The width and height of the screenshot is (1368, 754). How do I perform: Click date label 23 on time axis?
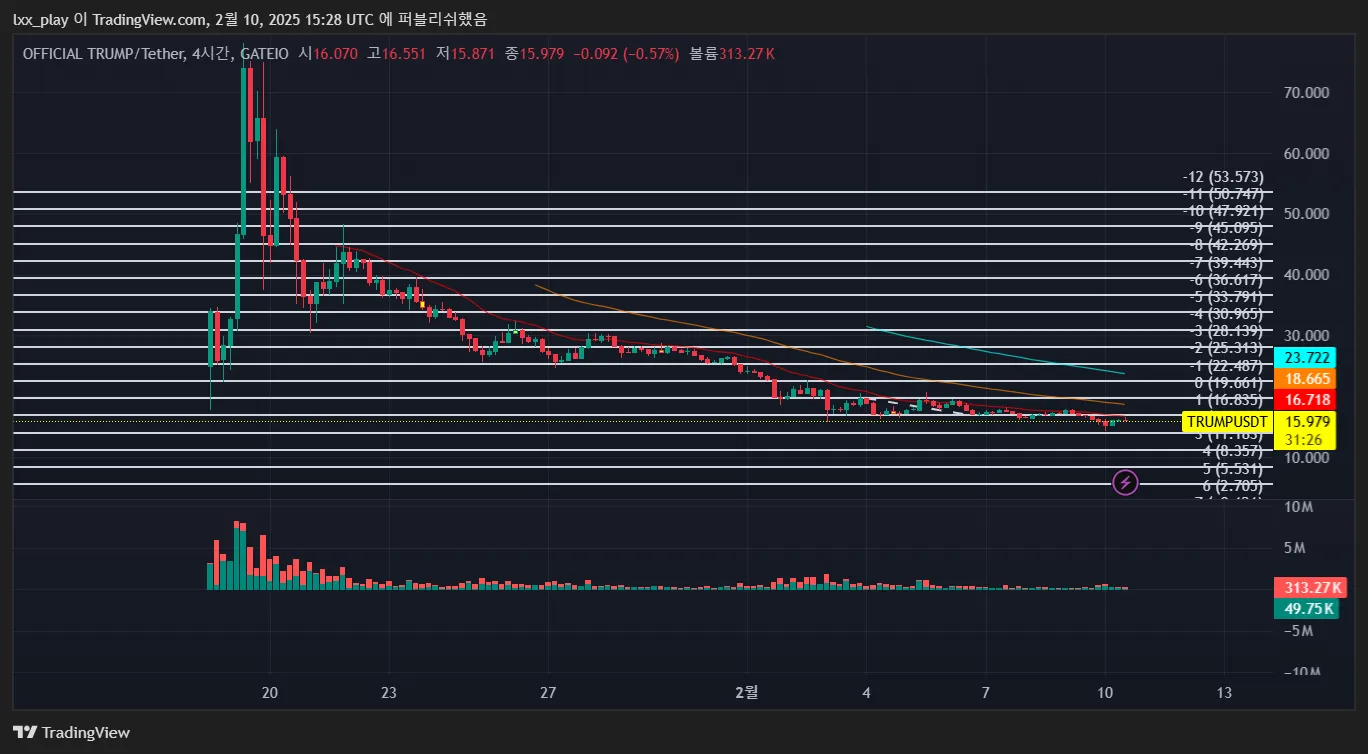click(x=389, y=692)
